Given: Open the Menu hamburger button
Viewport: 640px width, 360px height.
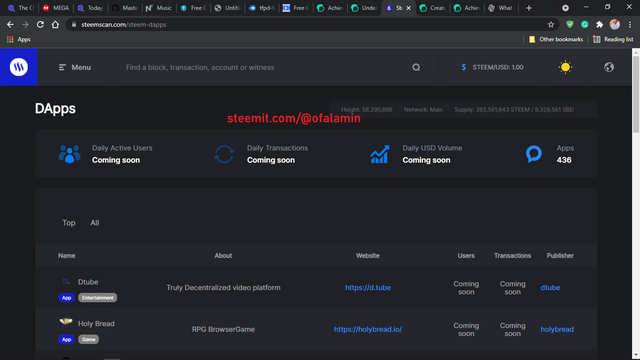Looking at the screenshot, I should click(75, 67).
